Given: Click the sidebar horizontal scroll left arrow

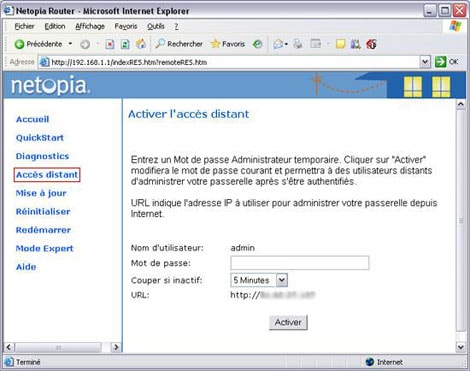Looking at the screenshot, I should tap(9, 347).
